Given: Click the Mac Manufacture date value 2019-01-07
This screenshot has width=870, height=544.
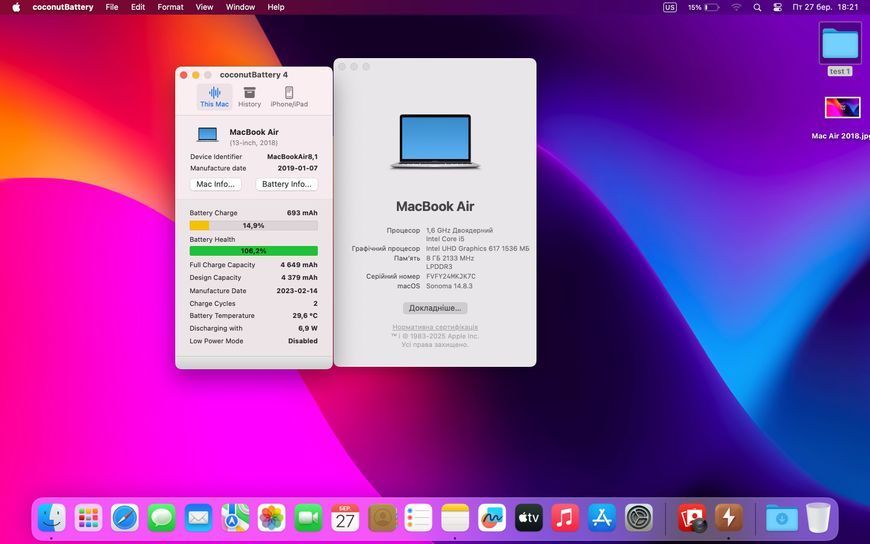Looking at the screenshot, I should point(297,168).
